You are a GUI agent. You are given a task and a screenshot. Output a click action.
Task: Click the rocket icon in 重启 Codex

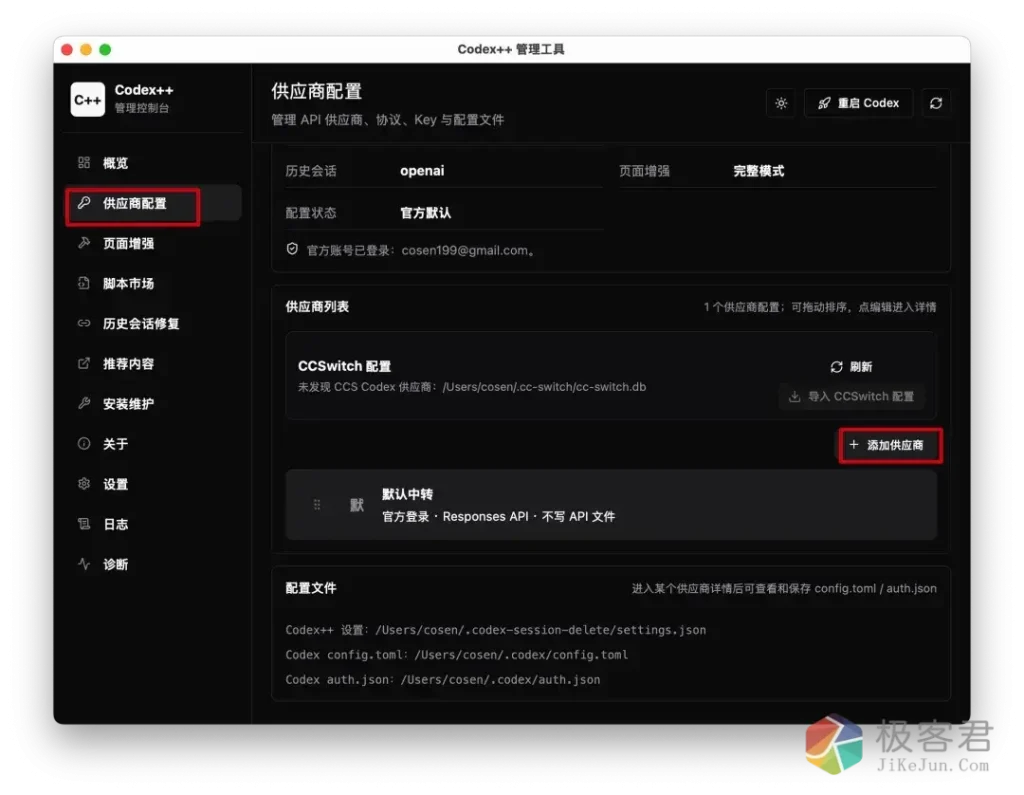click(x=824, y=103)
